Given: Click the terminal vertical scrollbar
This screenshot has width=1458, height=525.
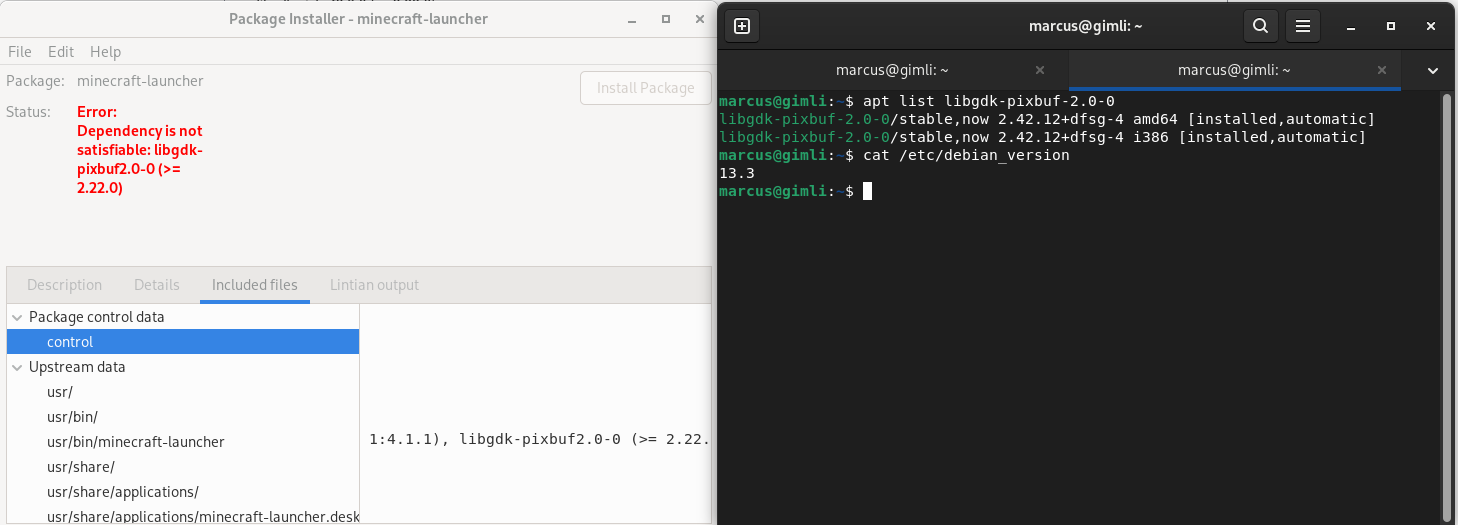Looking at the screenshot, I should [x=1446, y=300].
